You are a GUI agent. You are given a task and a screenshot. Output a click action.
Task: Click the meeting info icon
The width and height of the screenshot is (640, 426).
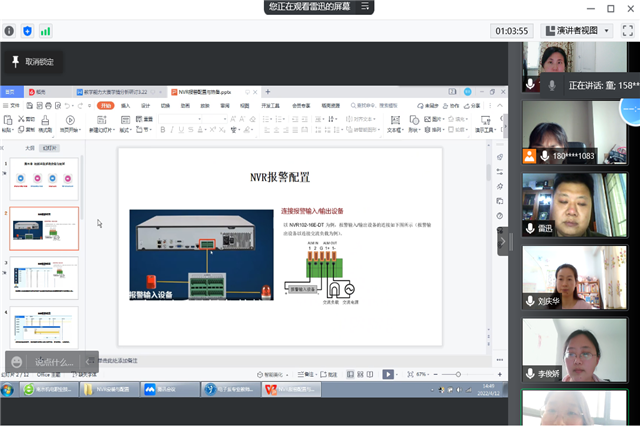point(9,31)
